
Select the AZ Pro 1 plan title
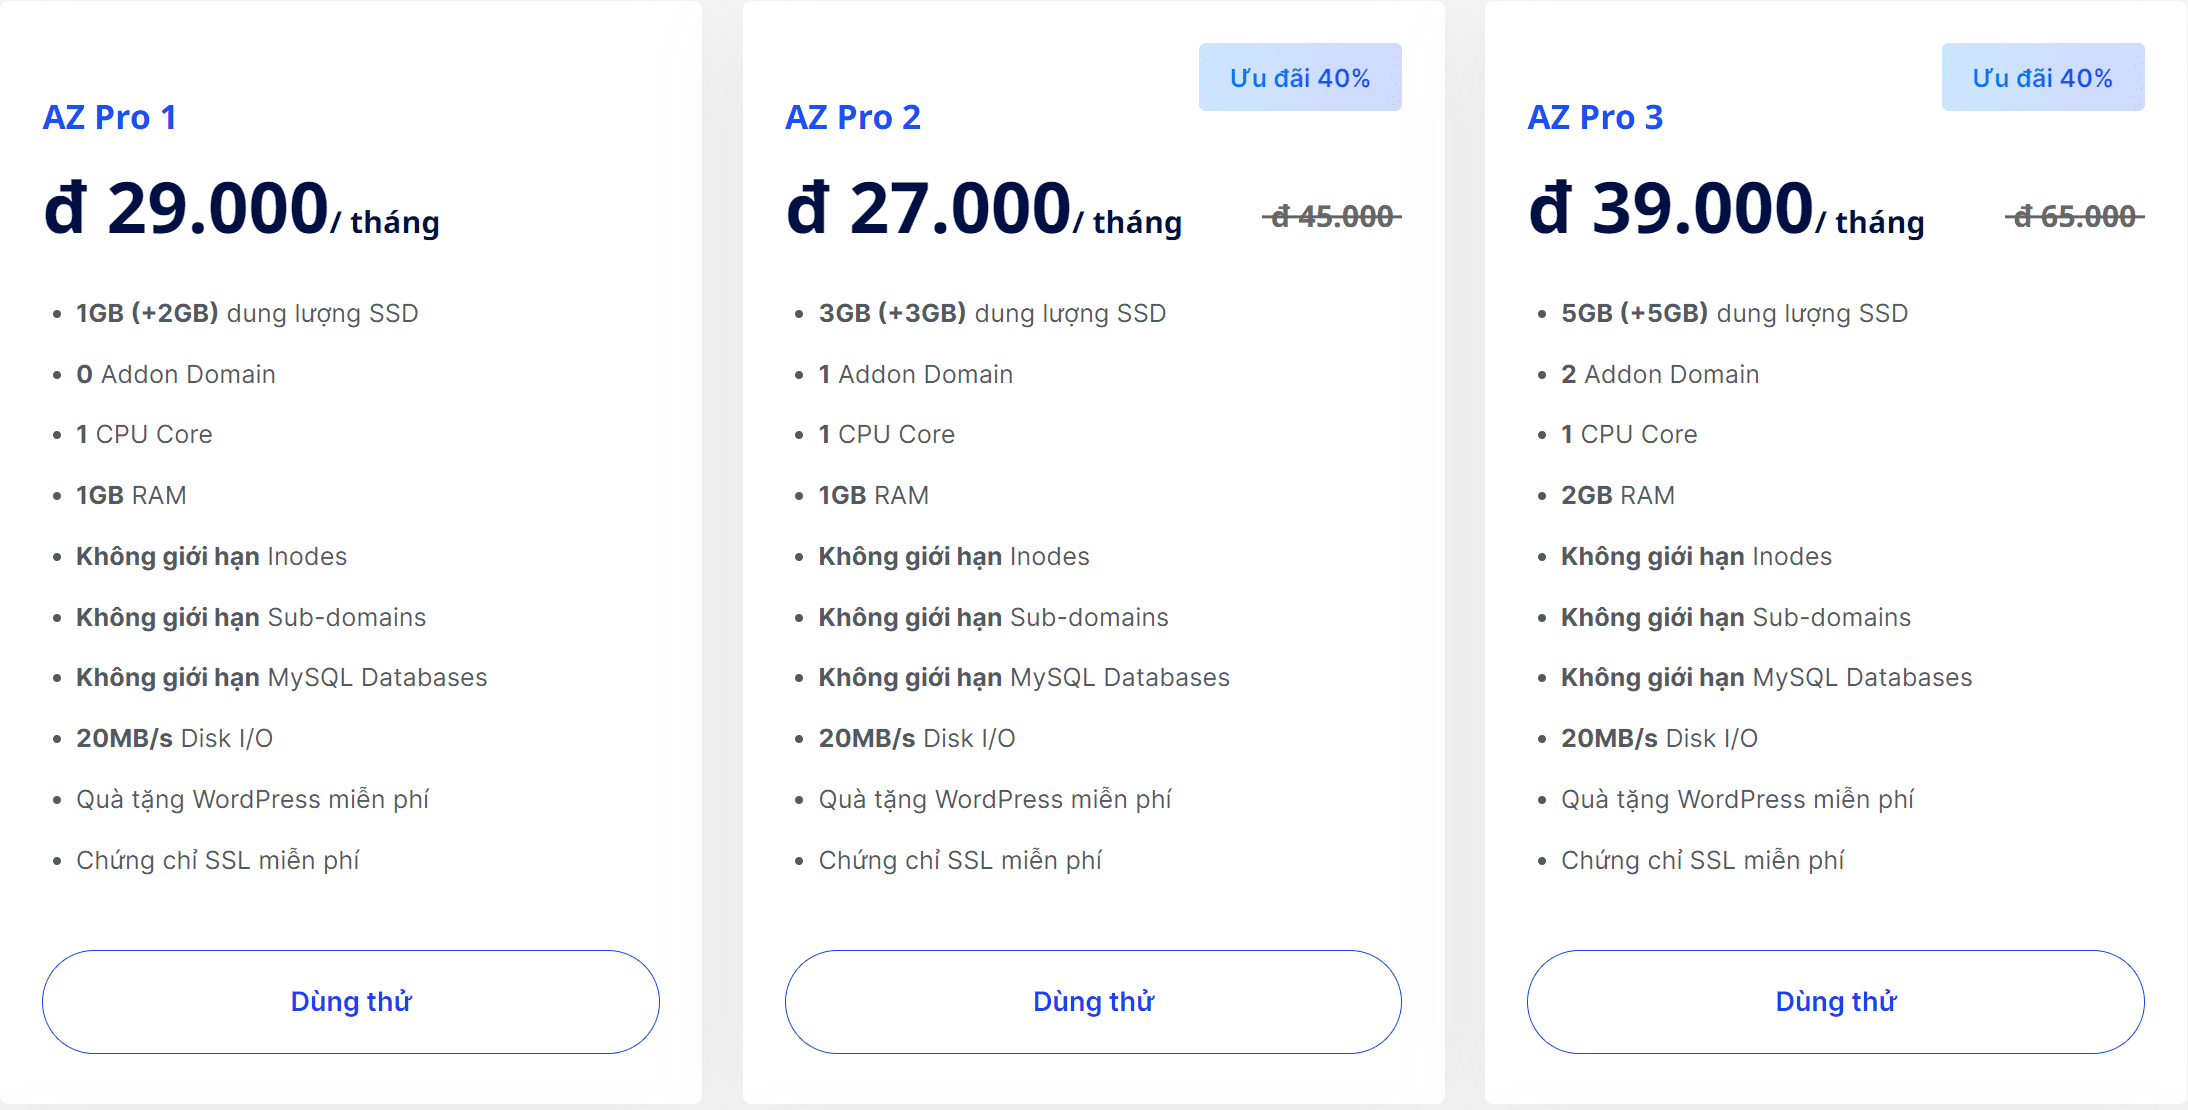pos(110,117)
